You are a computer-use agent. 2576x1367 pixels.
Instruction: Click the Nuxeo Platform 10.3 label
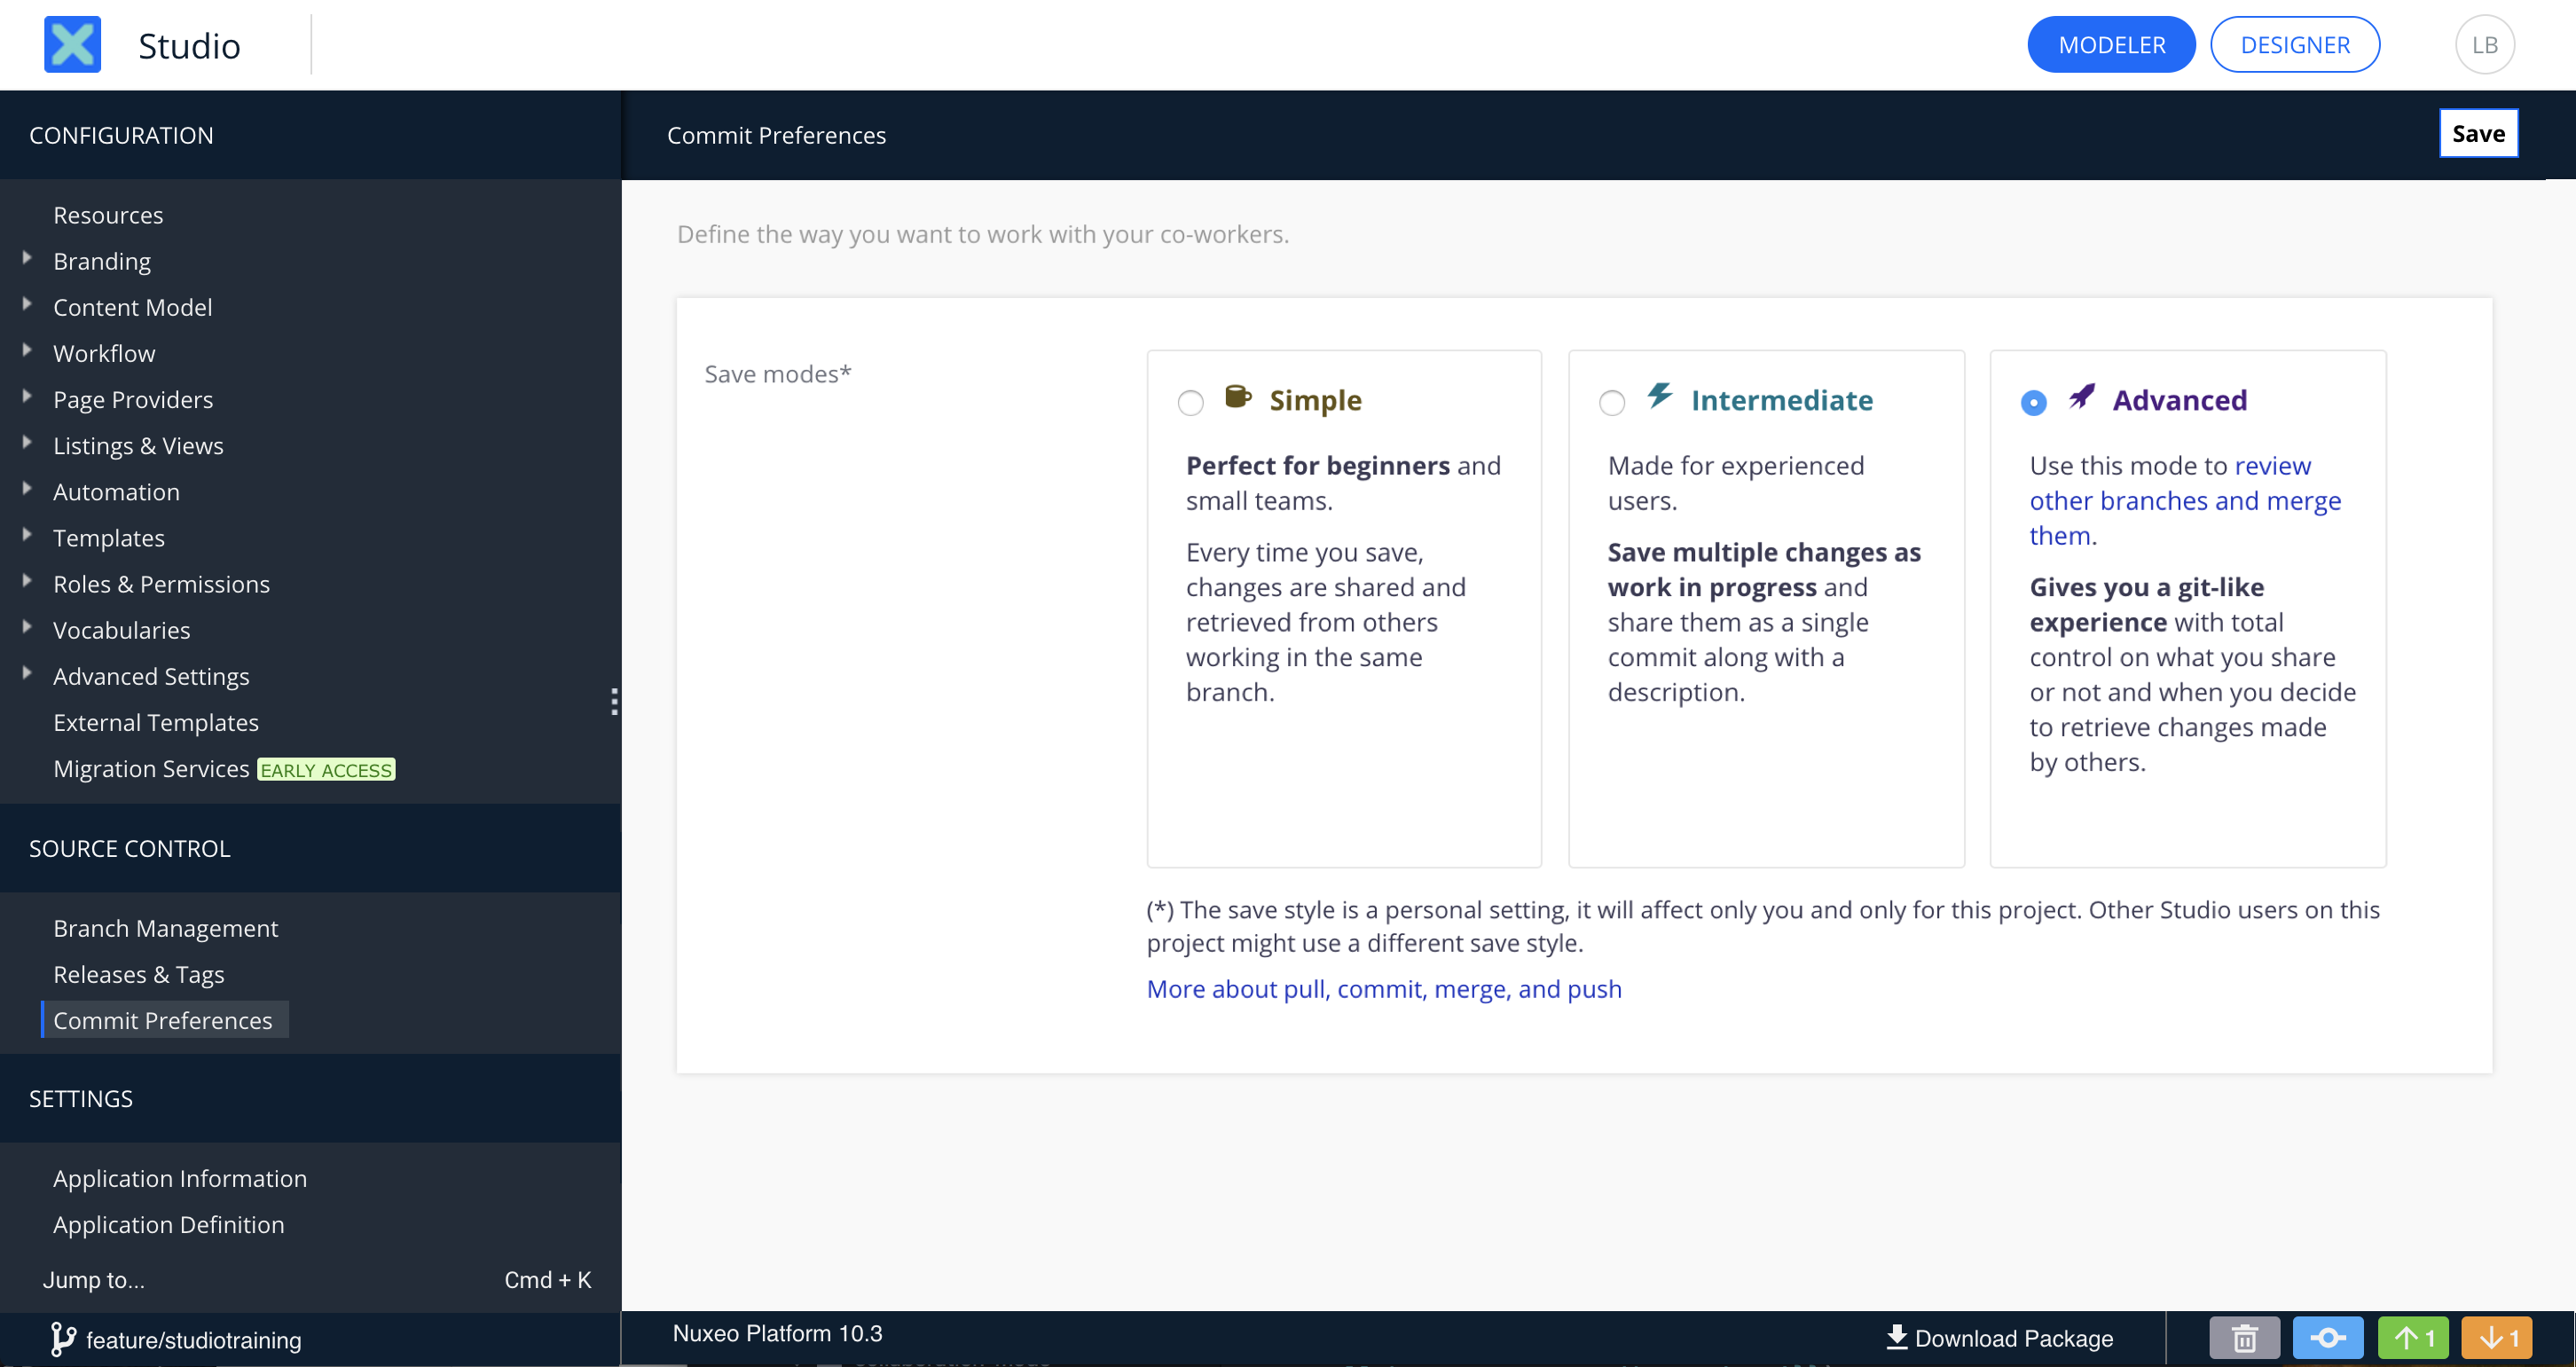pyautogui.click(x=777, y=1333)
